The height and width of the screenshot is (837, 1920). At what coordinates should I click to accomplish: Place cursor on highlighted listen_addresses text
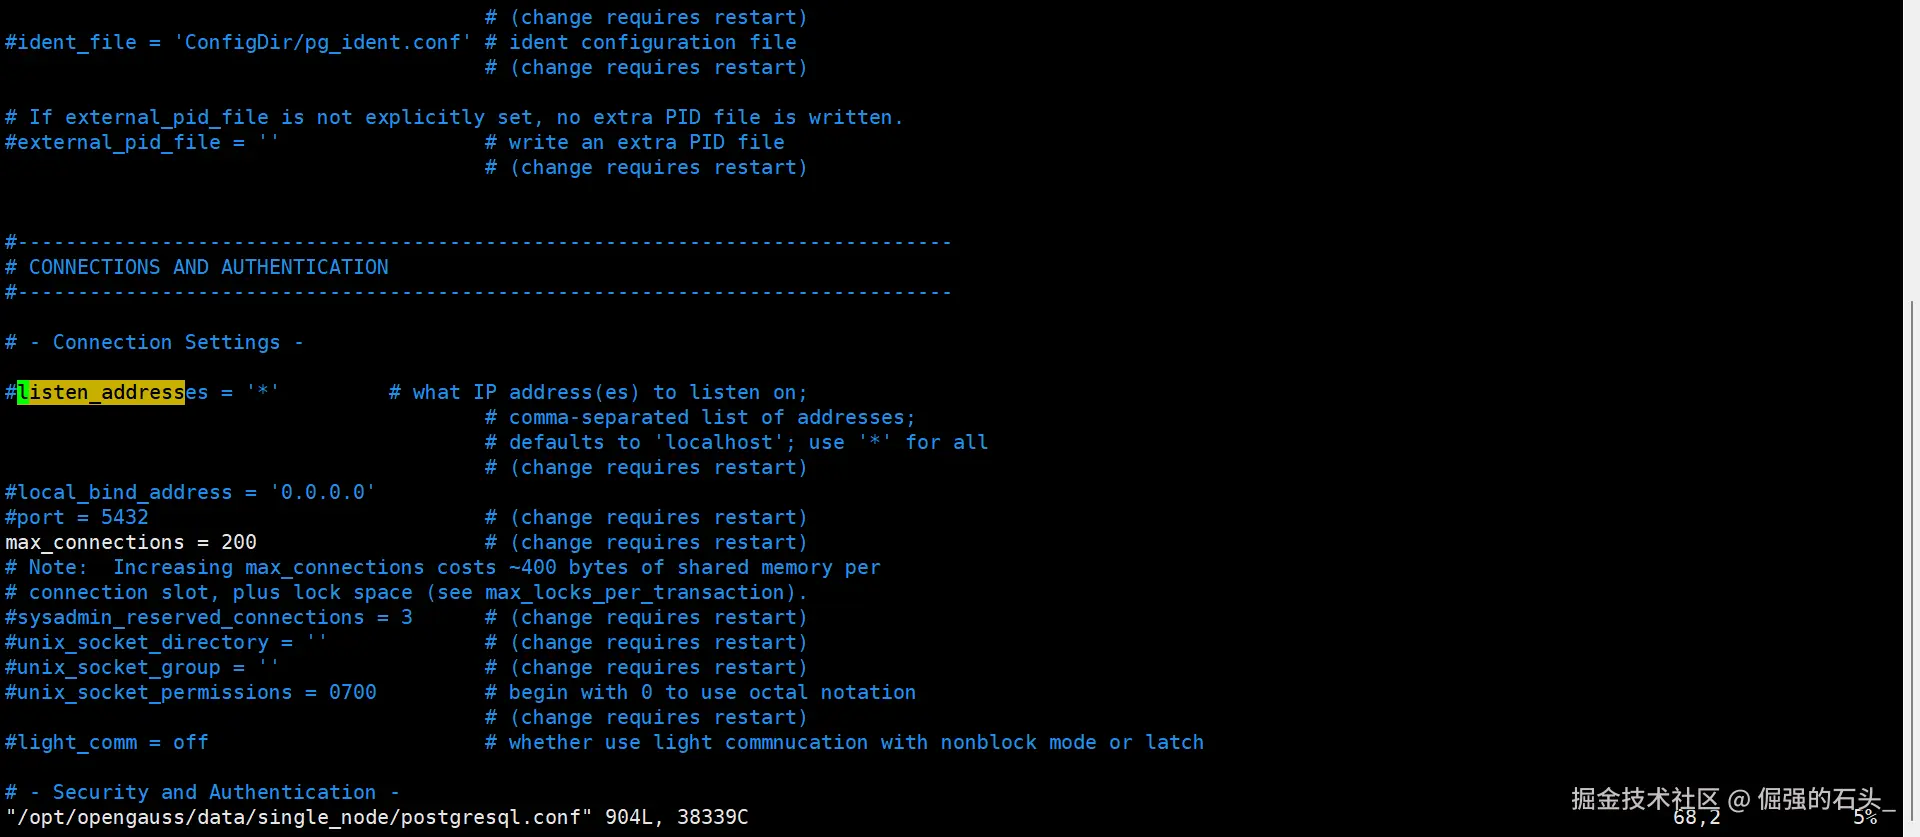(101, 392)
